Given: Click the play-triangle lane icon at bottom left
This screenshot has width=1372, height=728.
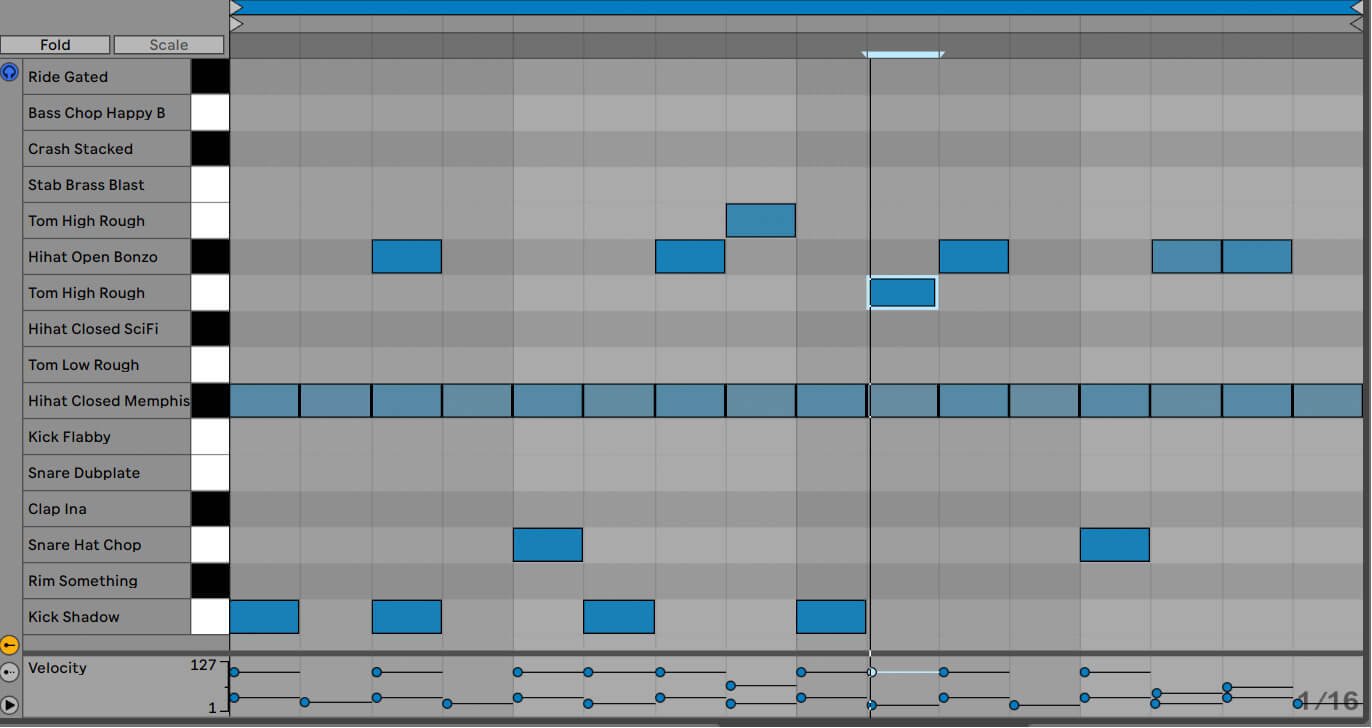Looking at the screenshot, I should [x=10, y=705].
